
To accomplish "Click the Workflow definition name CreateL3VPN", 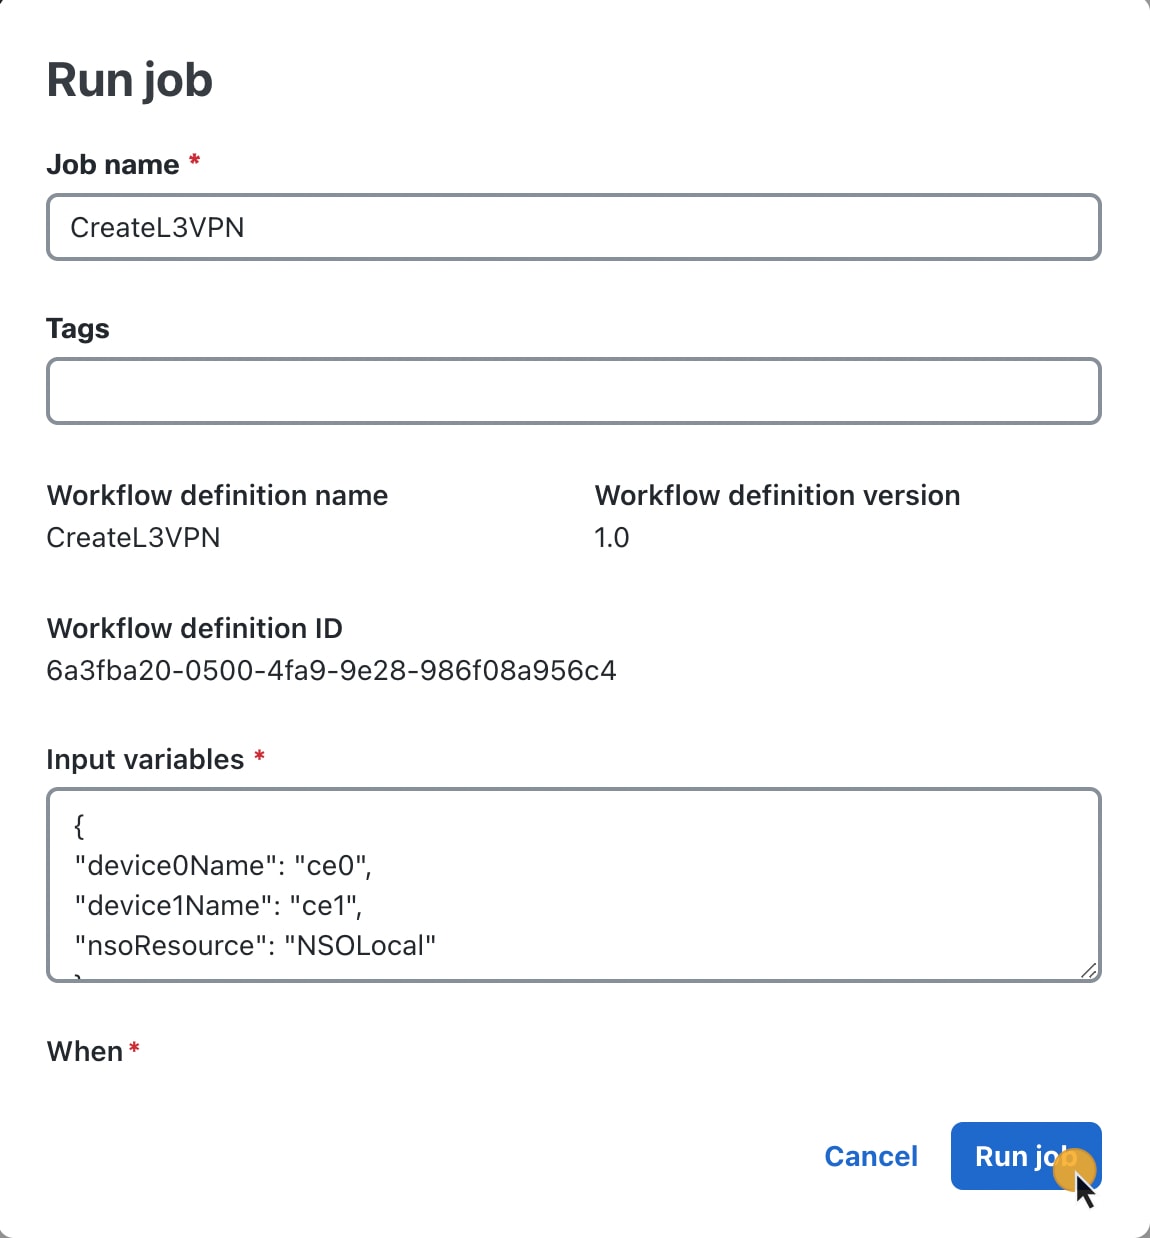I will pyautogui.click(x=133, y=538).
